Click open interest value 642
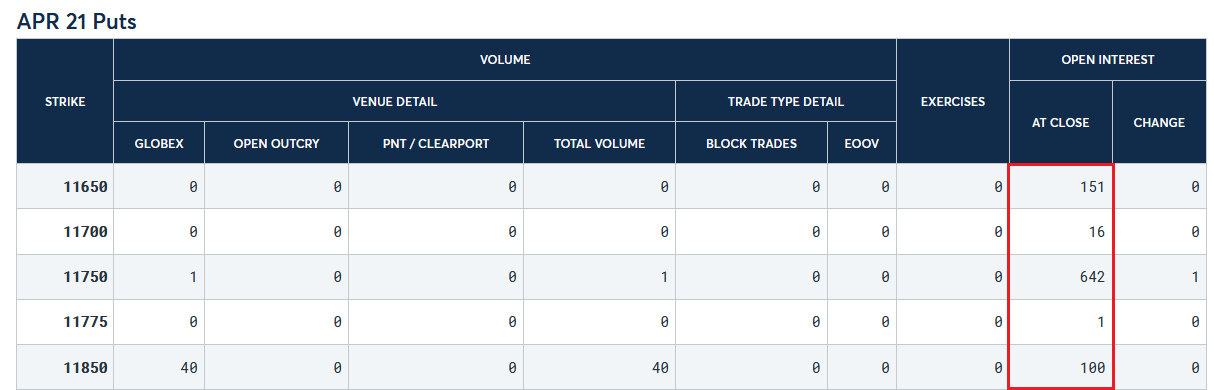The width and height of the screenshot is (1214, 390). click(1092, 277)
